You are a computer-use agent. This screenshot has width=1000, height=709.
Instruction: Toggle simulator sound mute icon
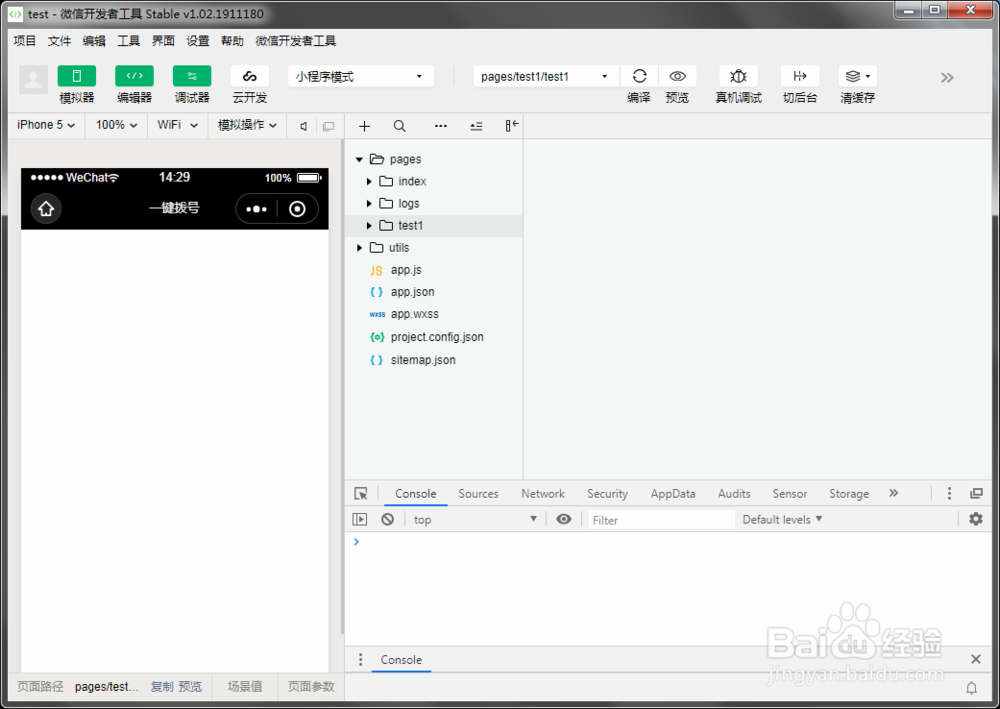[x=304, y=126]
